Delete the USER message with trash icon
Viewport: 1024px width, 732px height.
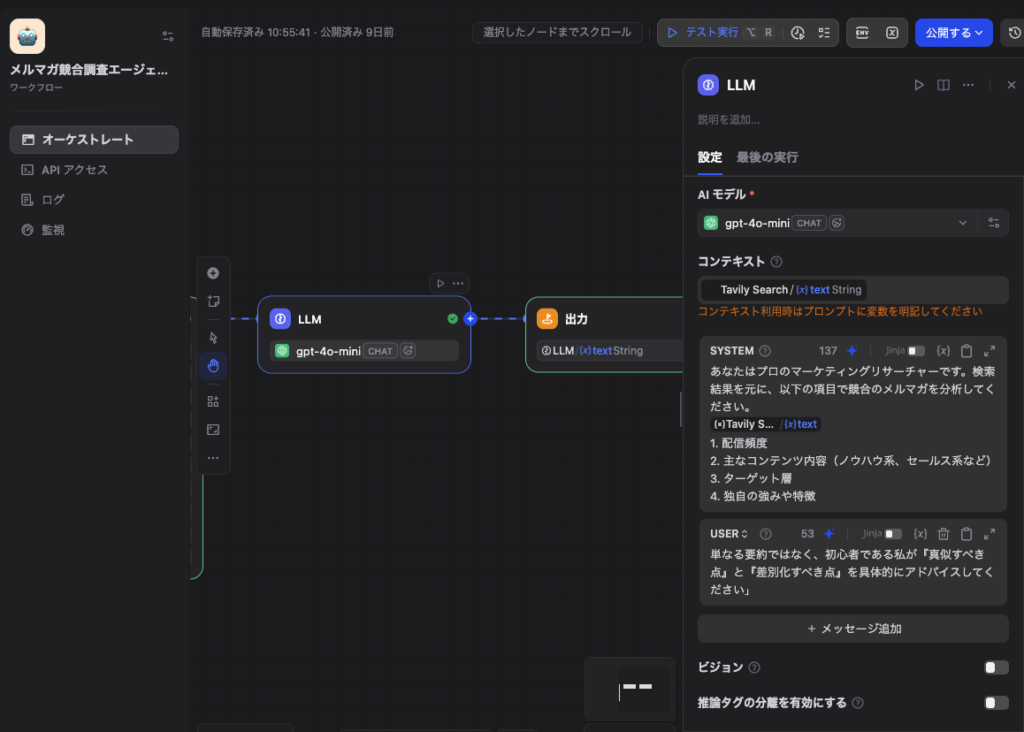(x=943, y=534)
